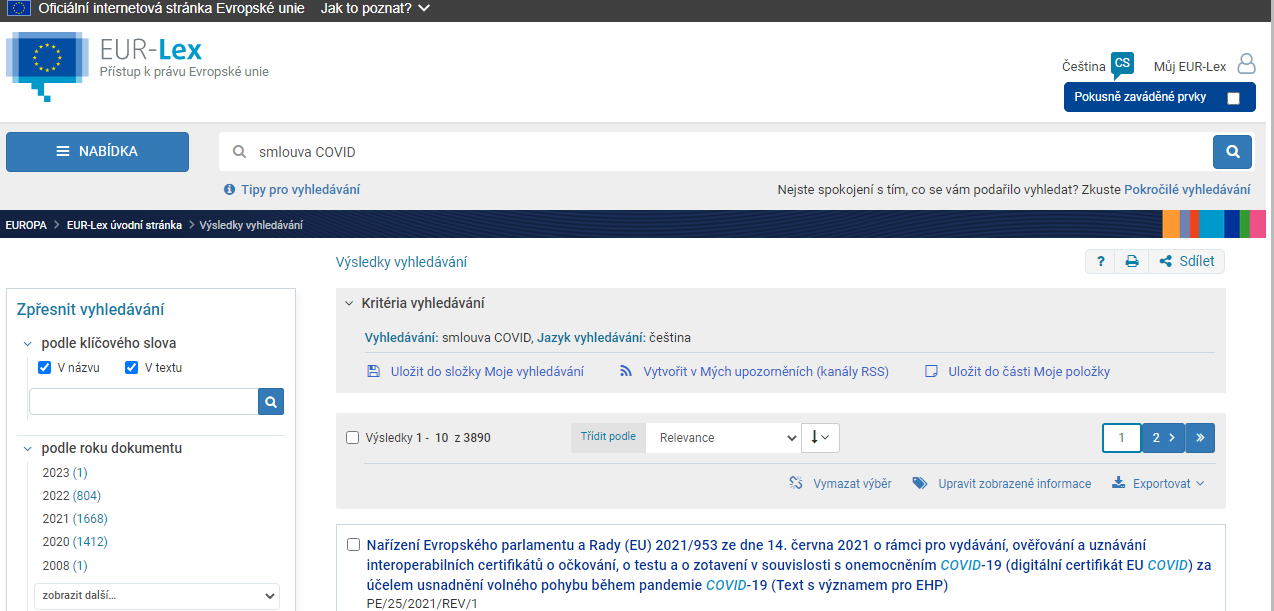Uncheck the V názvu checkbox

coord(44,368)
